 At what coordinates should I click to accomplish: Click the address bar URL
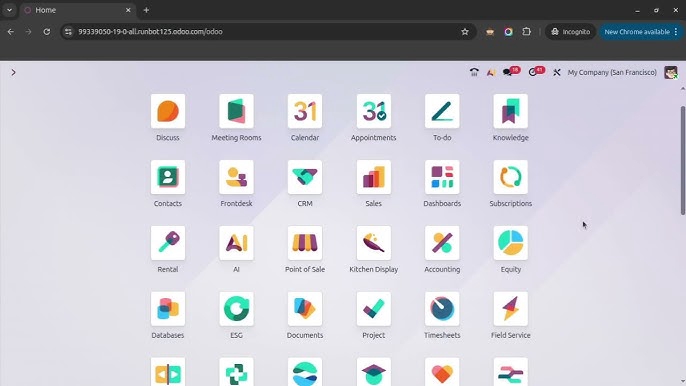(150, 32)
